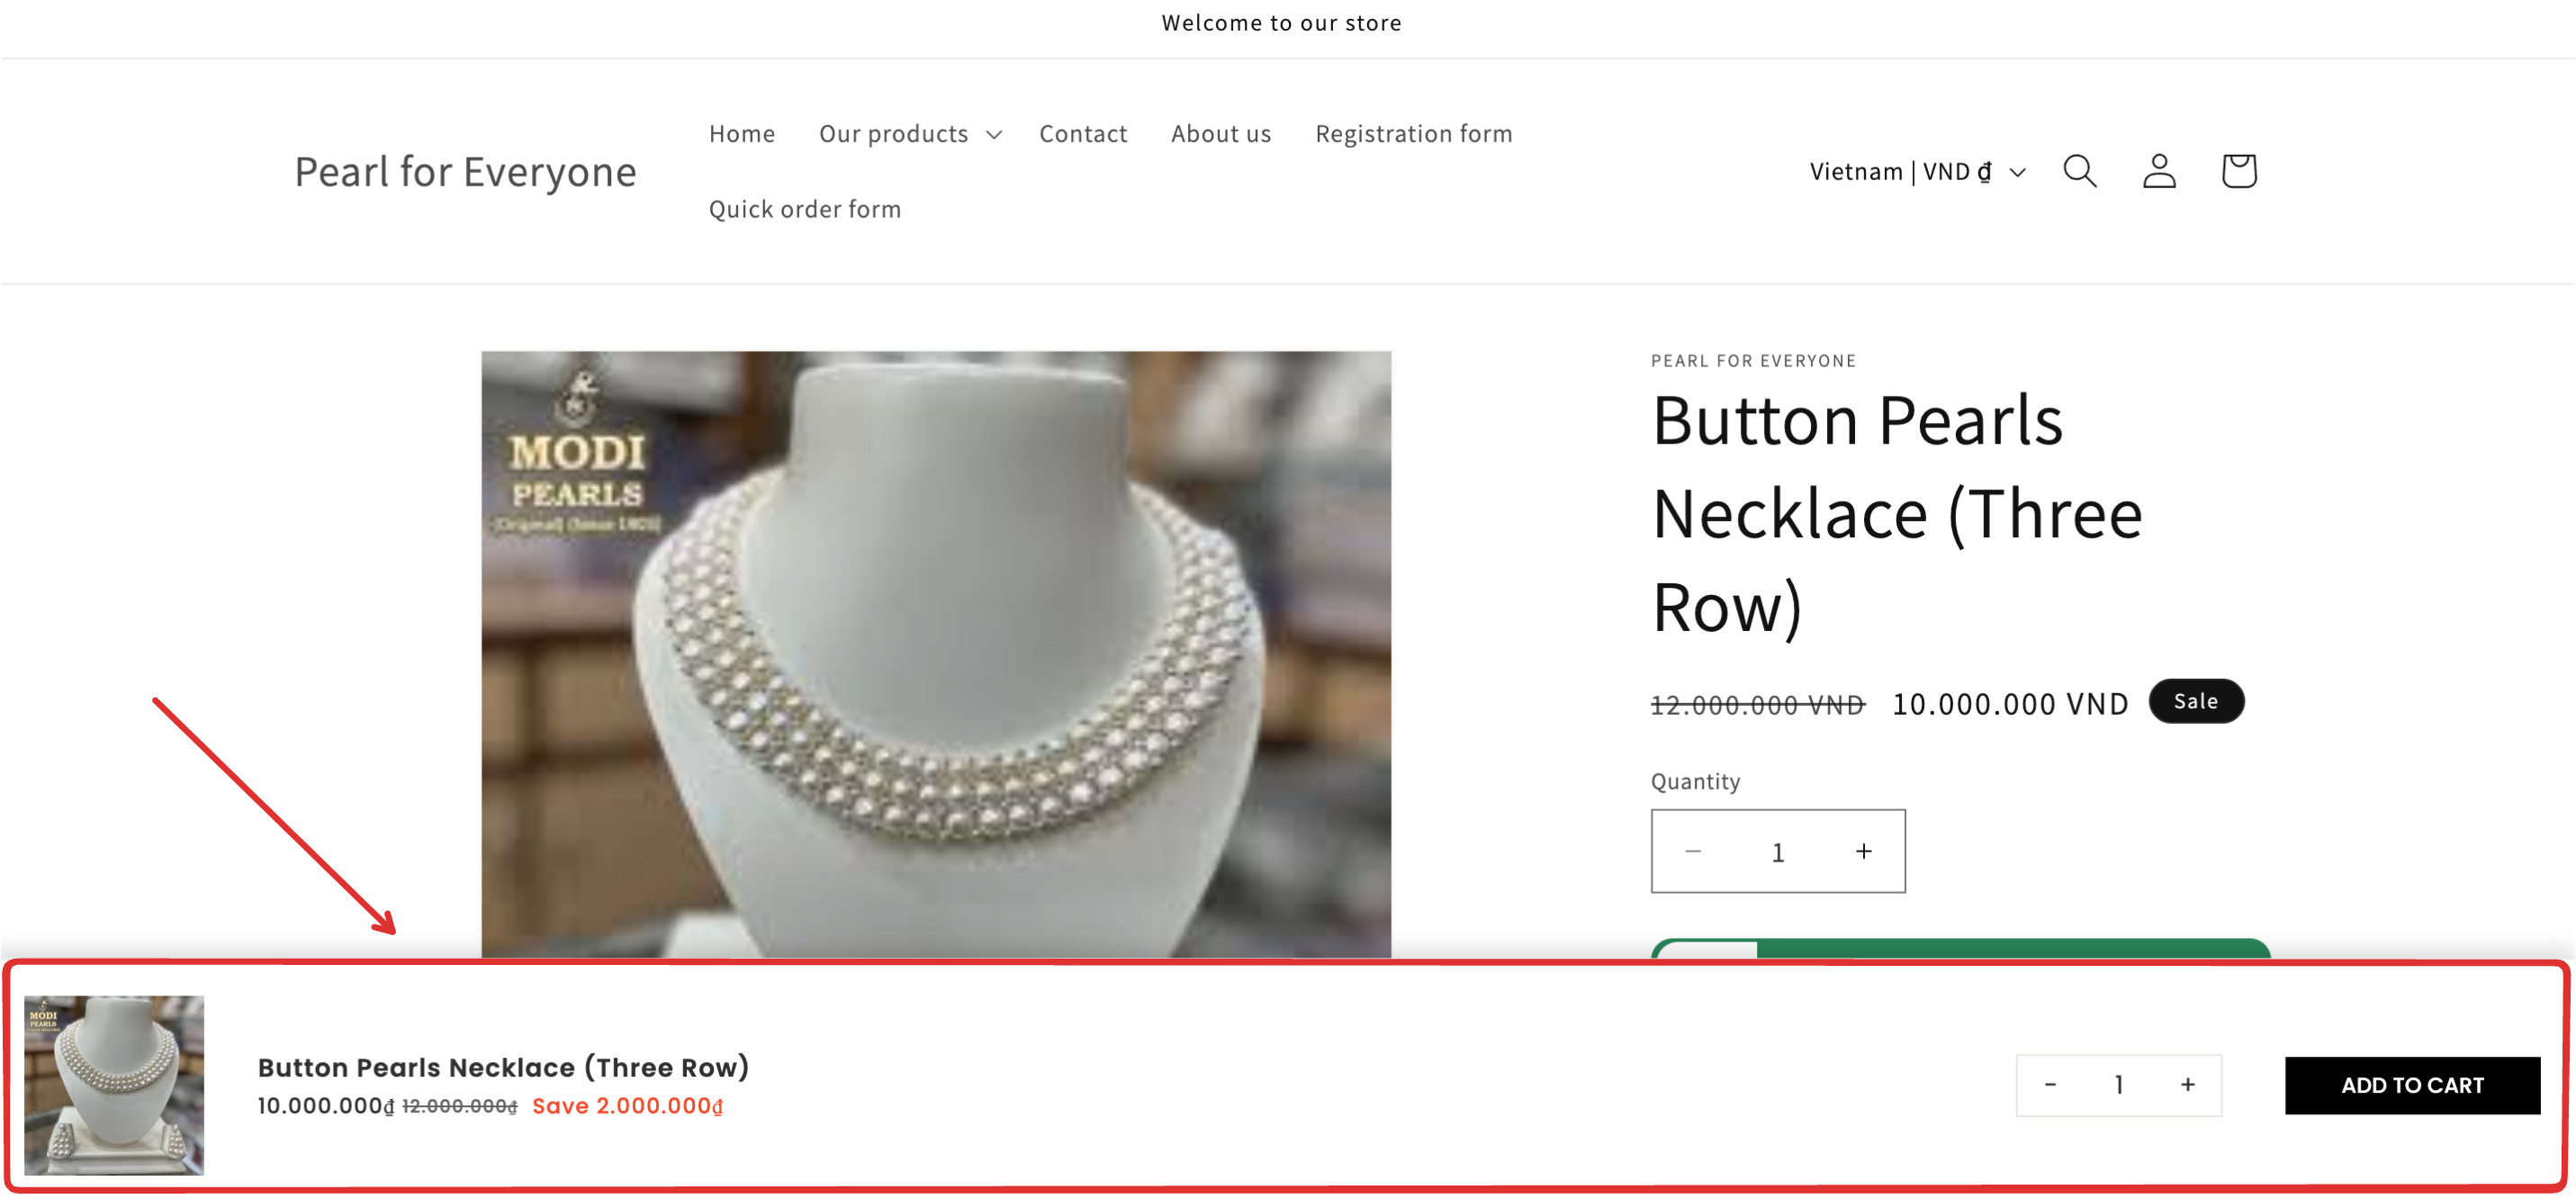Open the Quick order form link

pyautogui.click(x=804, y=209)
